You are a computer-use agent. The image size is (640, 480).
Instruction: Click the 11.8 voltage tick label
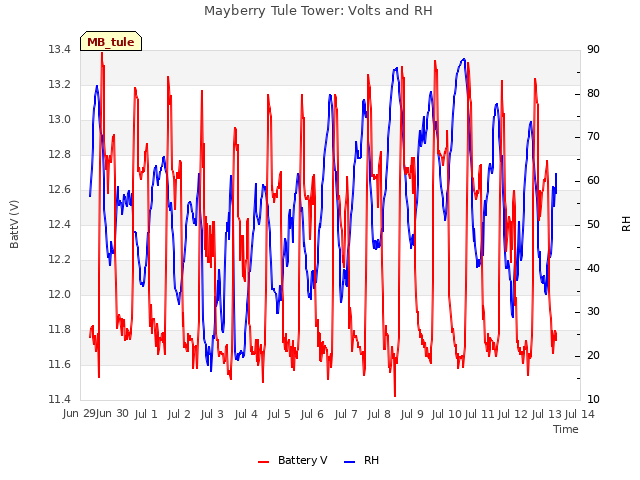pos(59,329)
